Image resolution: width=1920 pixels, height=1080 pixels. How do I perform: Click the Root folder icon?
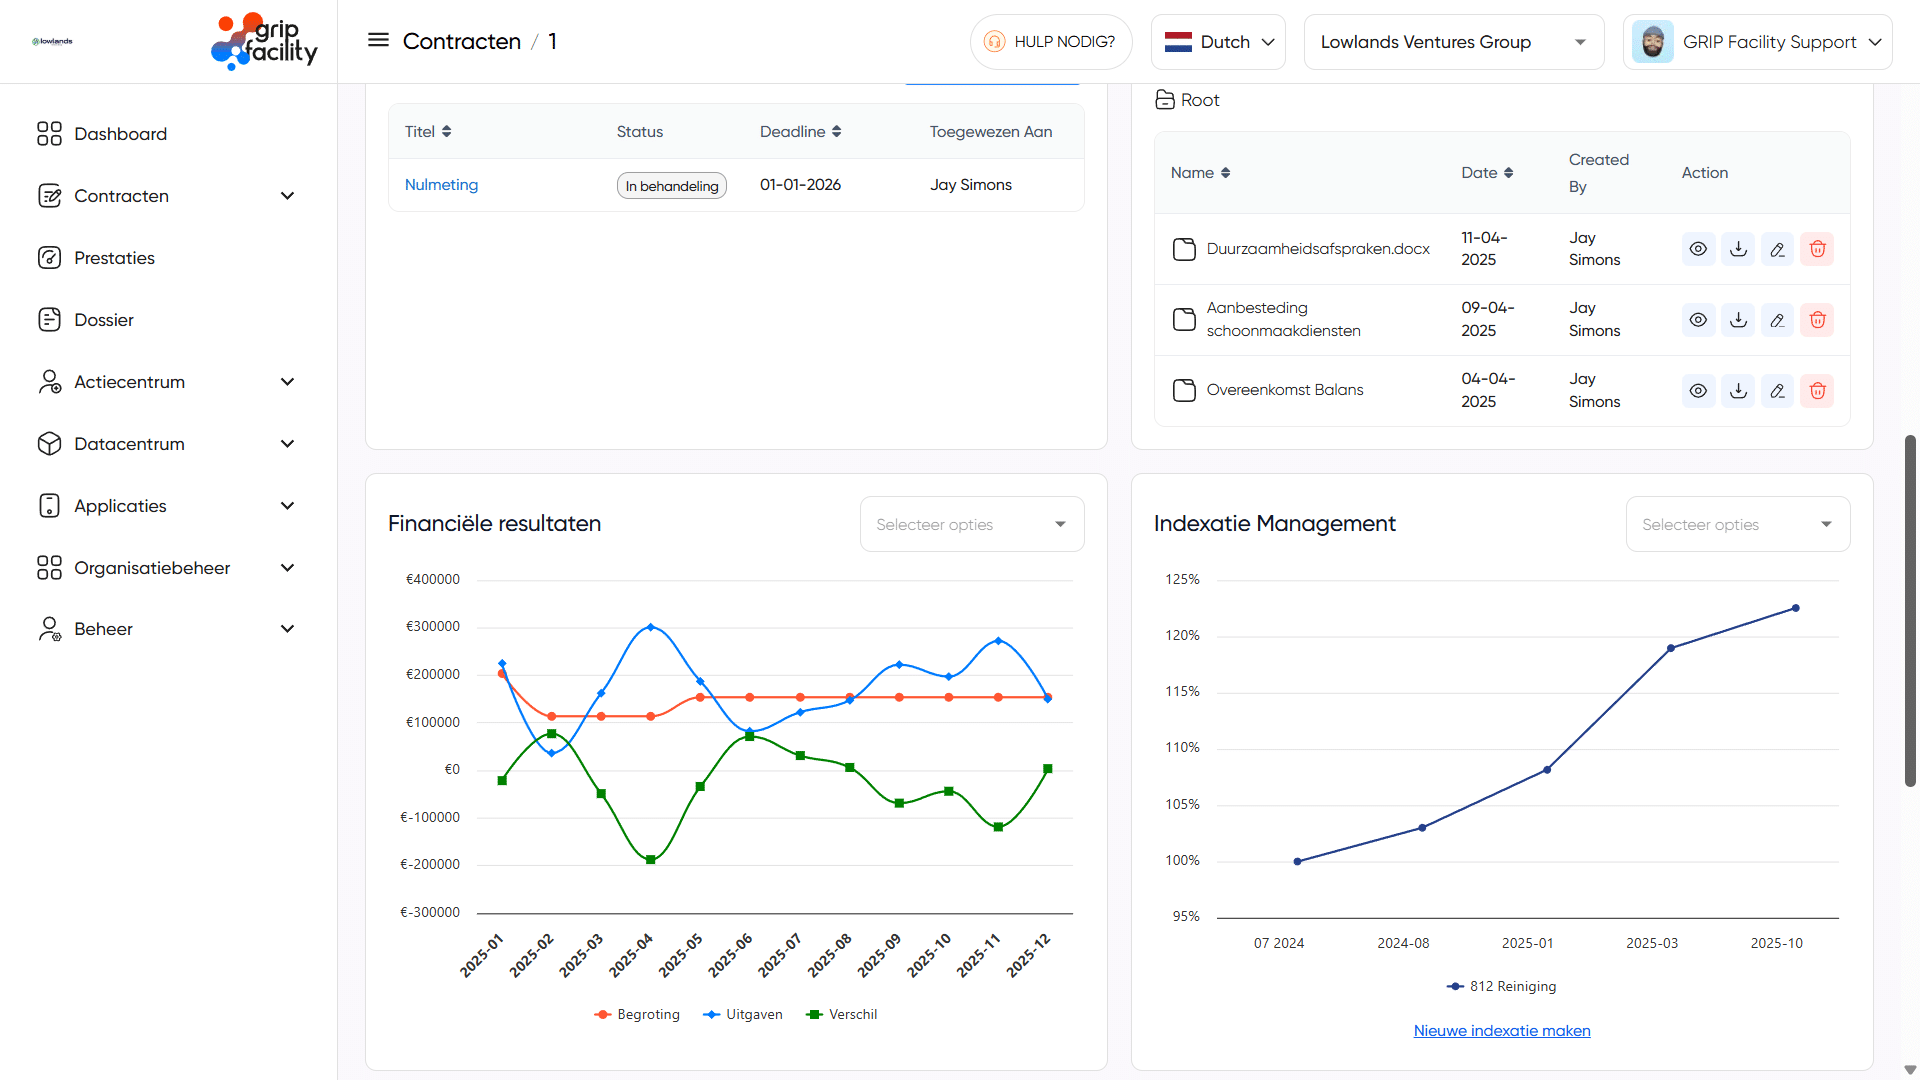[x=1165, y=99]
